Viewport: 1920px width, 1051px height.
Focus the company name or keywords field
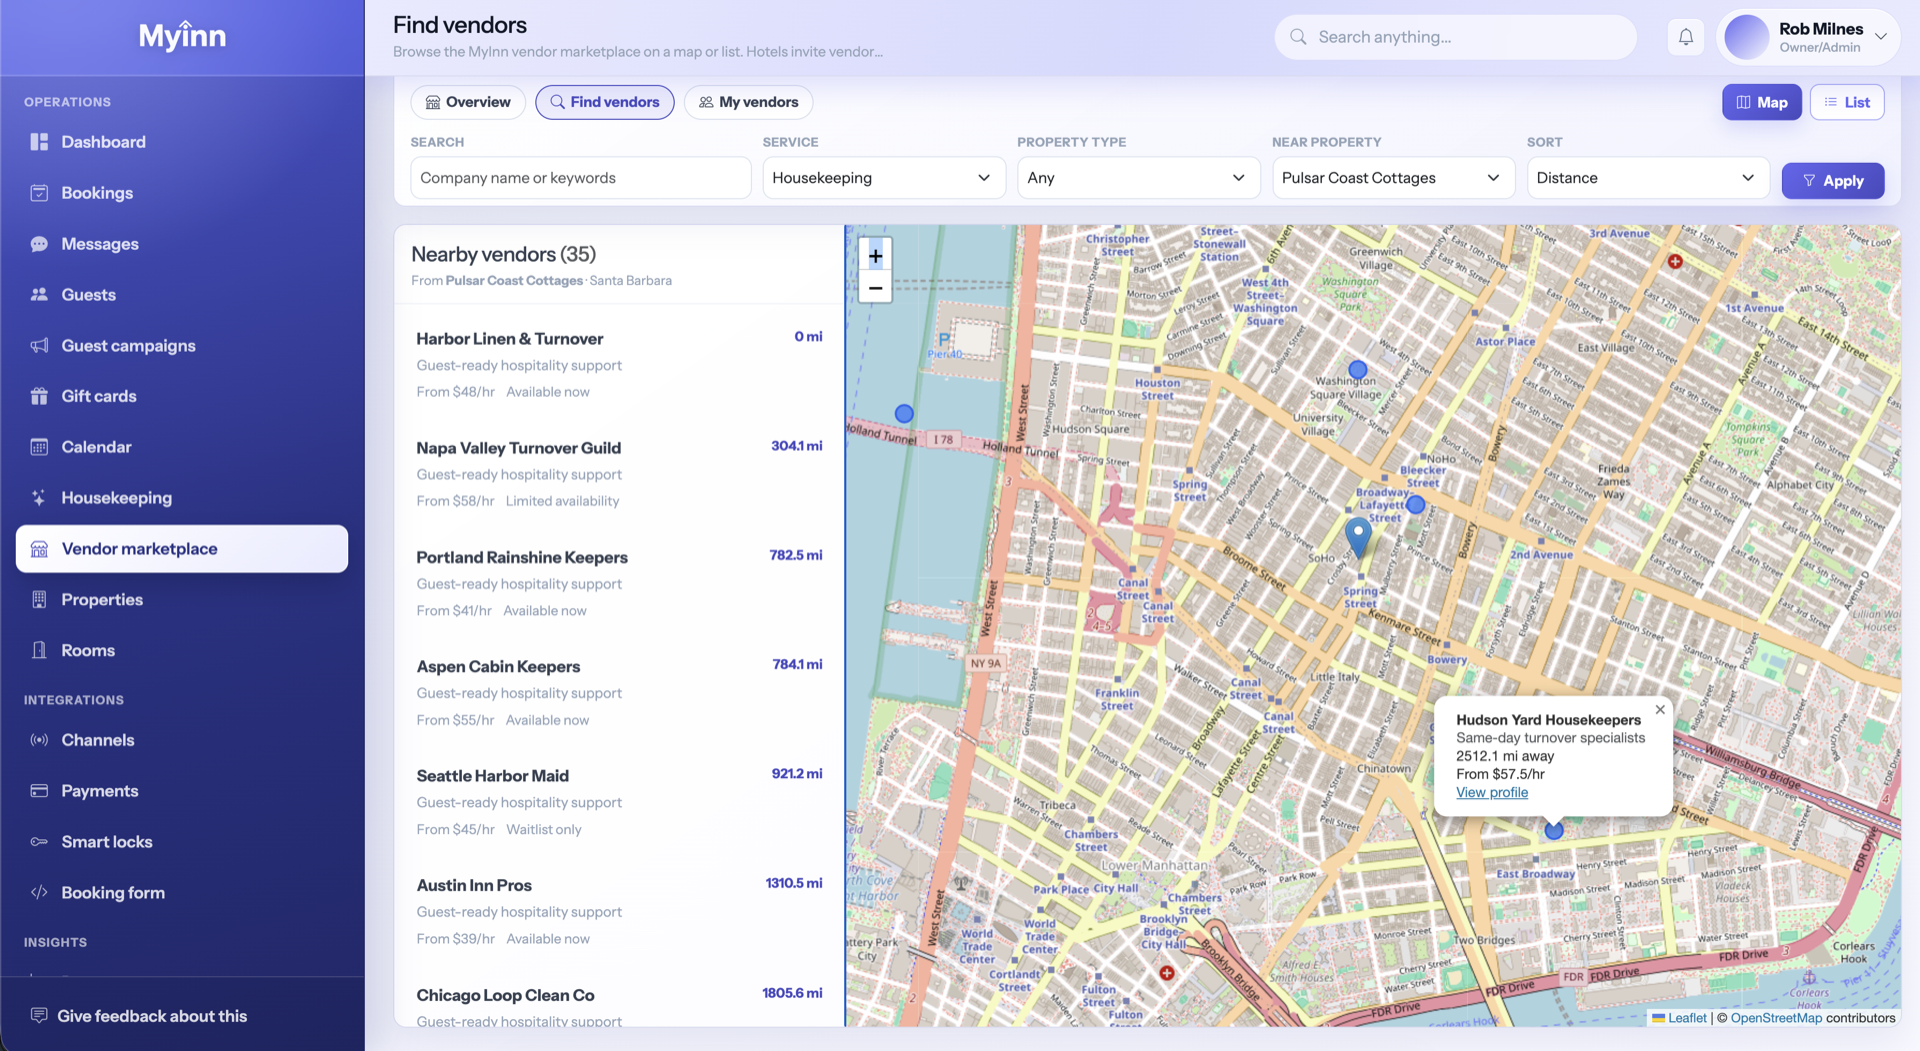(x=581, y=178)
